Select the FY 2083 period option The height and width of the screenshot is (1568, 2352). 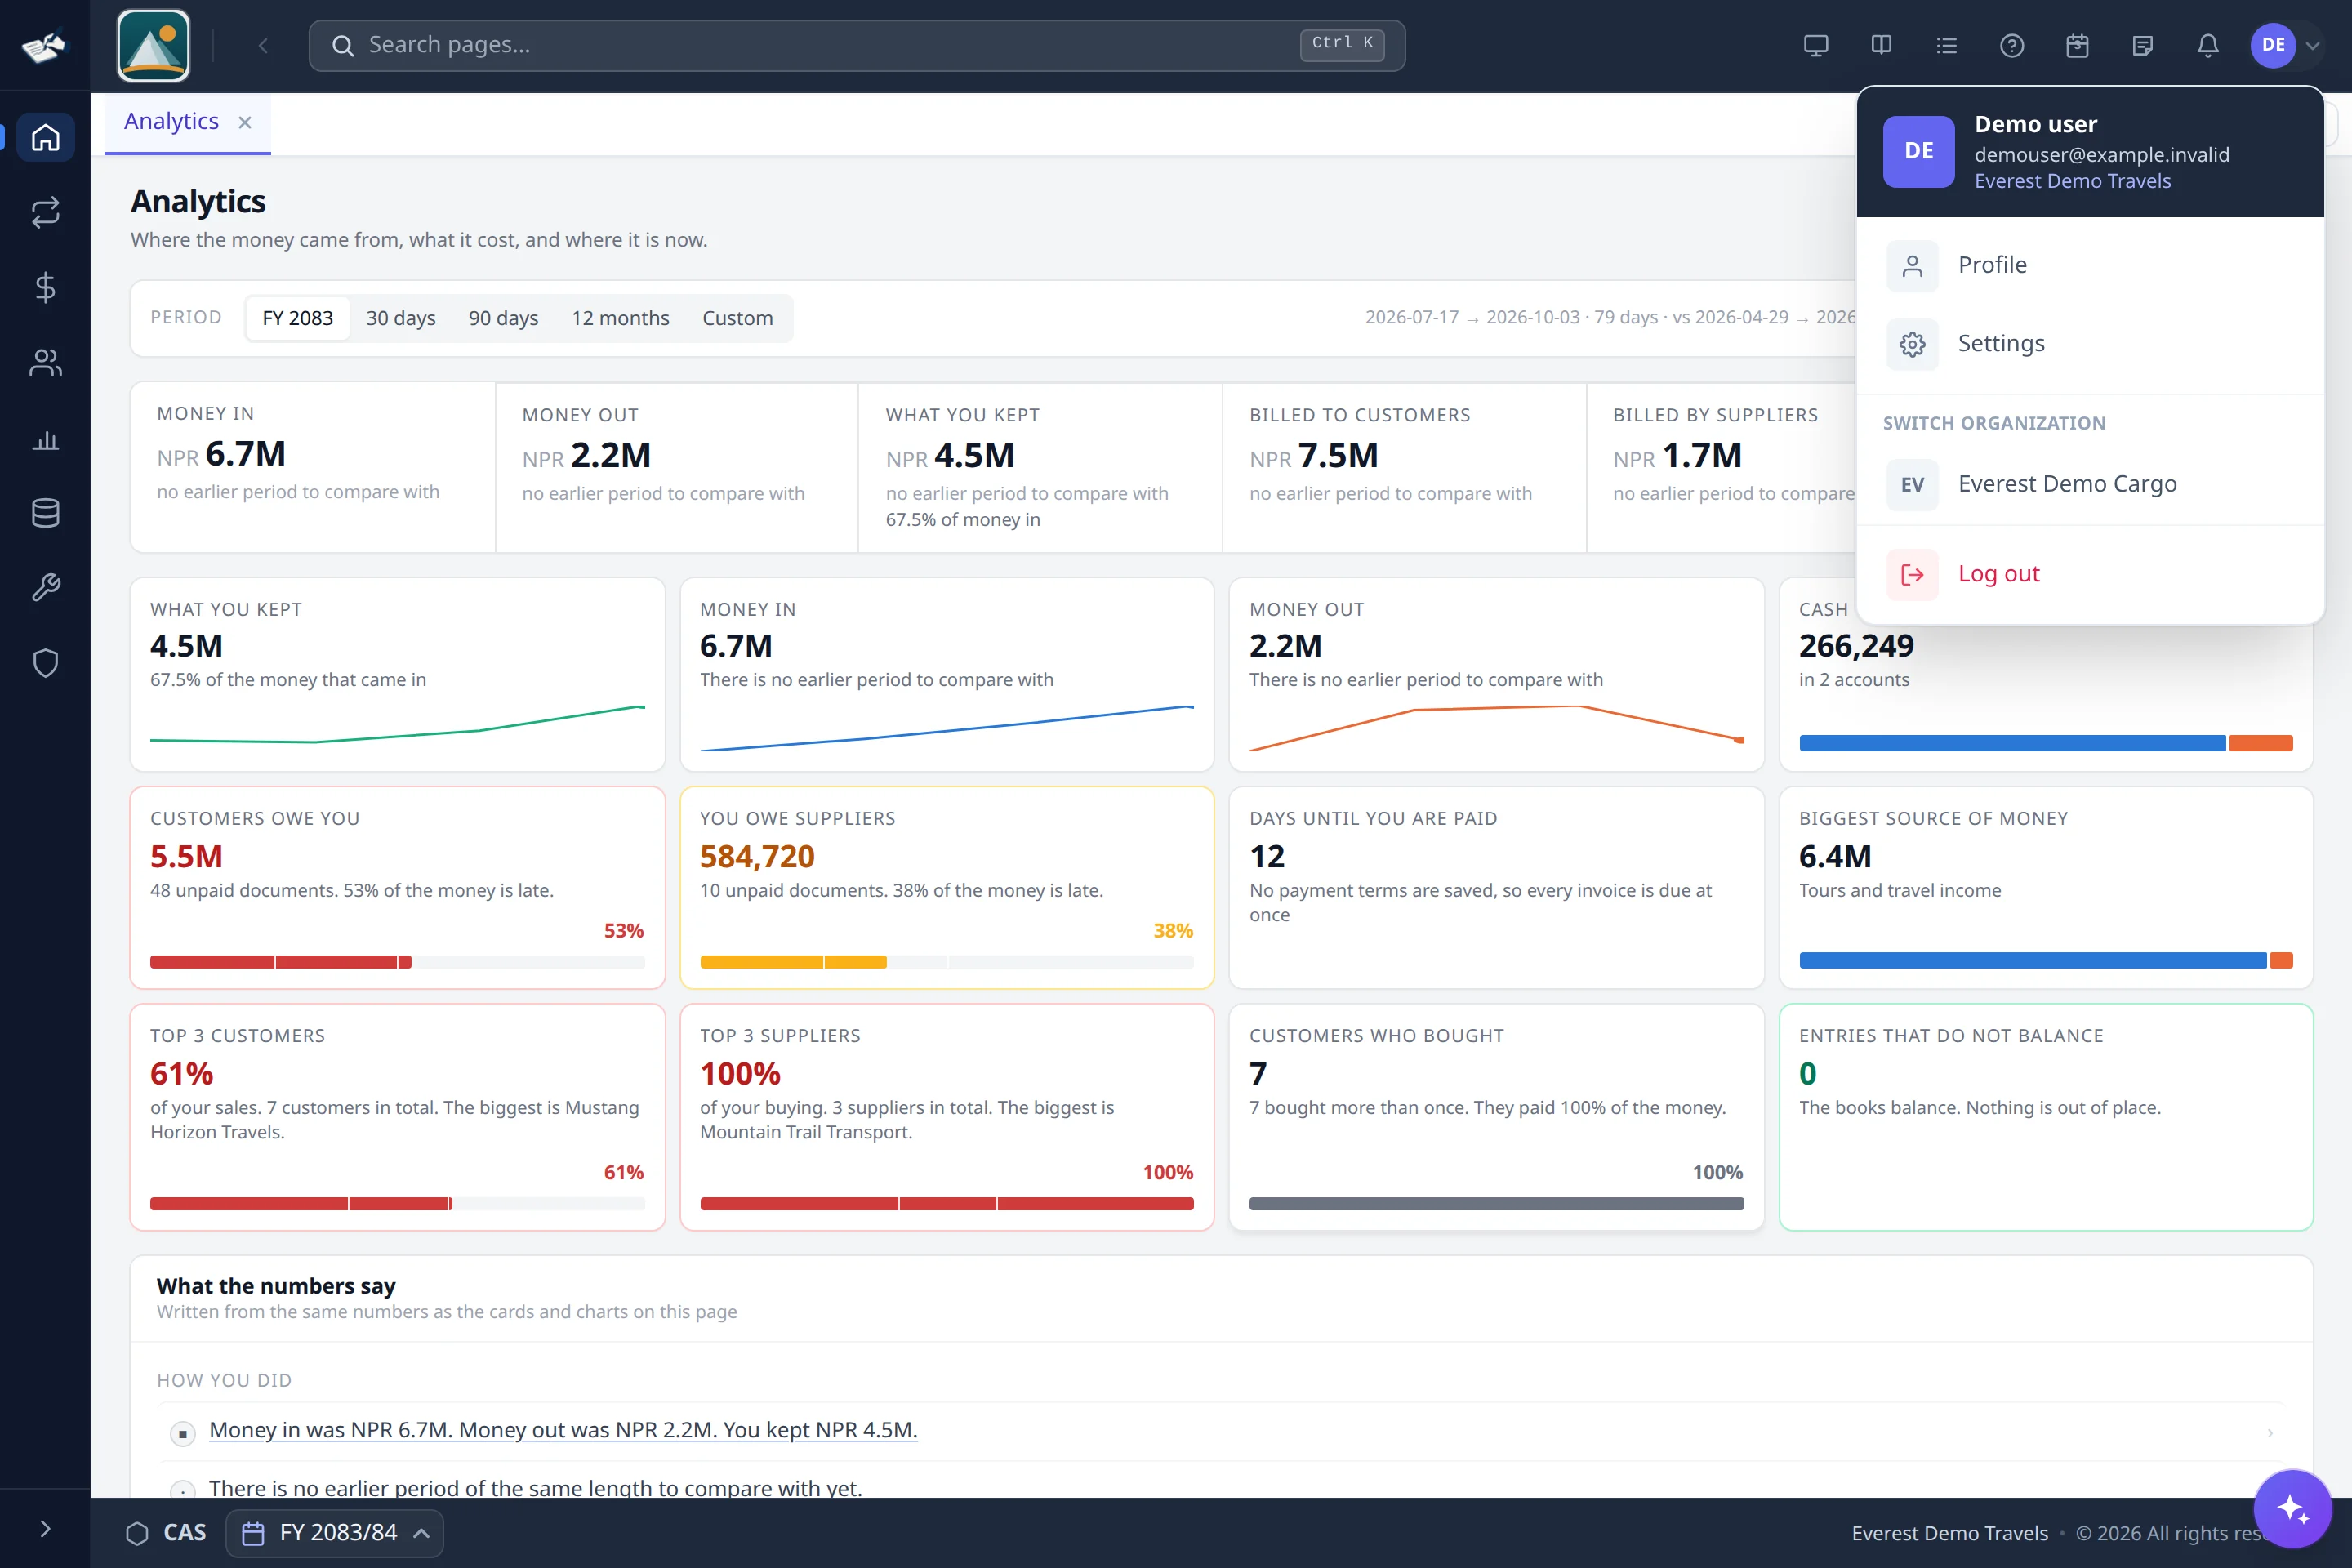297,318
